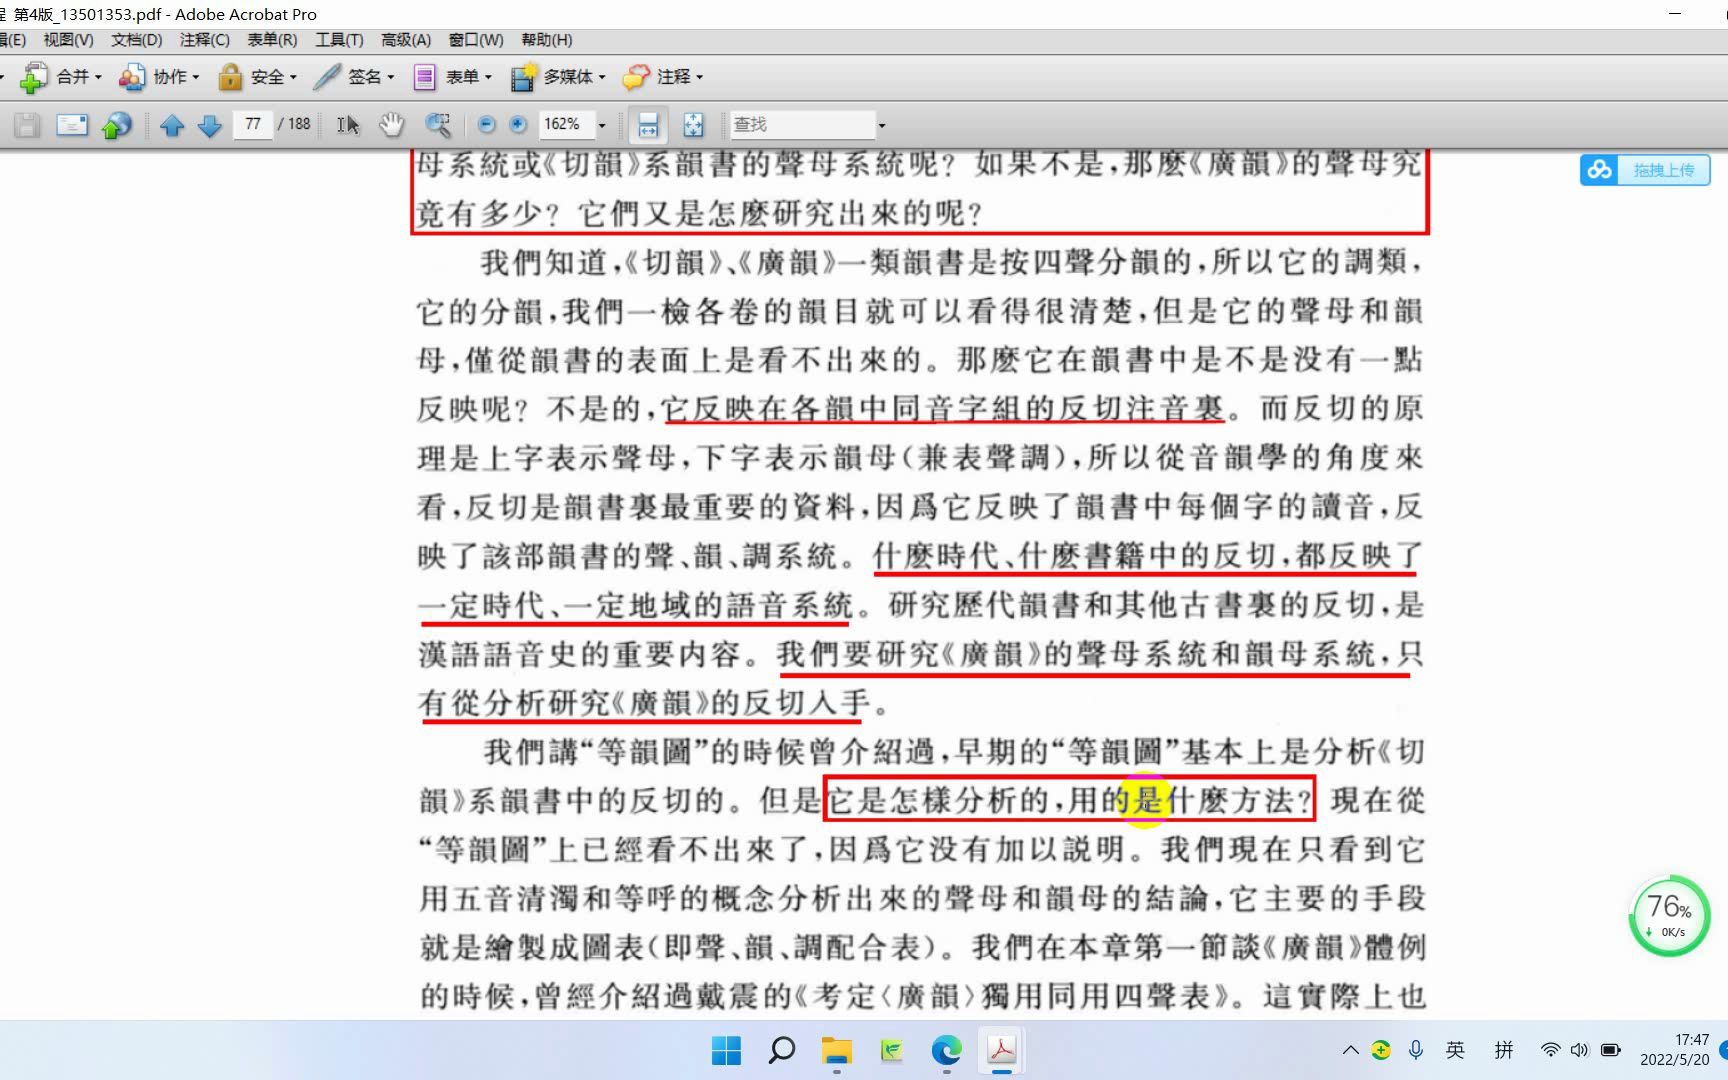Go to next page with down arrow
This screenshot has height=1080, width=1728.
coord(209,125)
